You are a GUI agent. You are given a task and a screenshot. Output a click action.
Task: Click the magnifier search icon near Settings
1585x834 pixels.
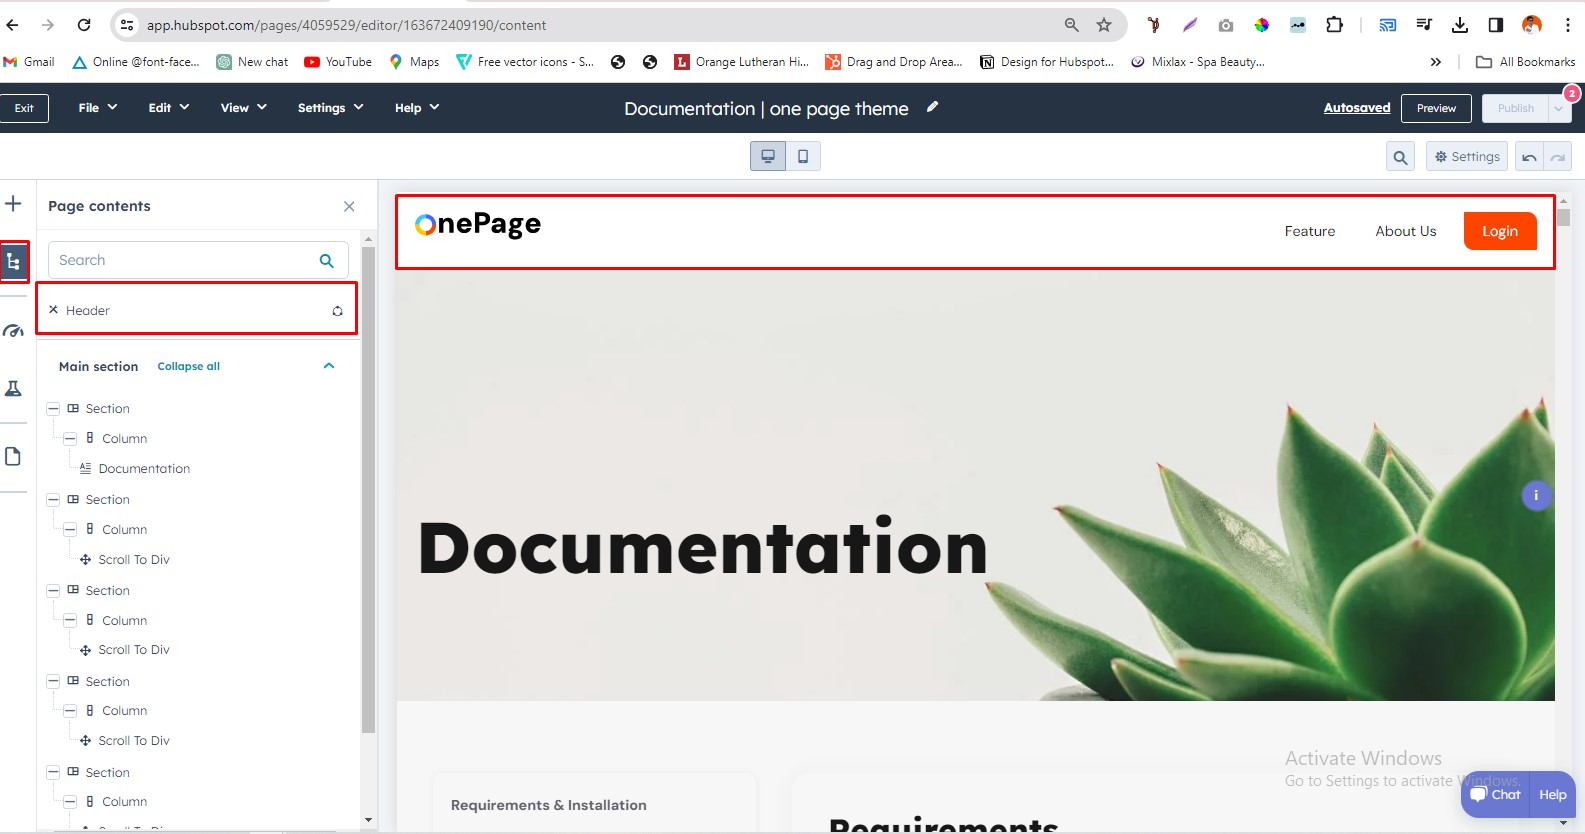[1400, 157]
